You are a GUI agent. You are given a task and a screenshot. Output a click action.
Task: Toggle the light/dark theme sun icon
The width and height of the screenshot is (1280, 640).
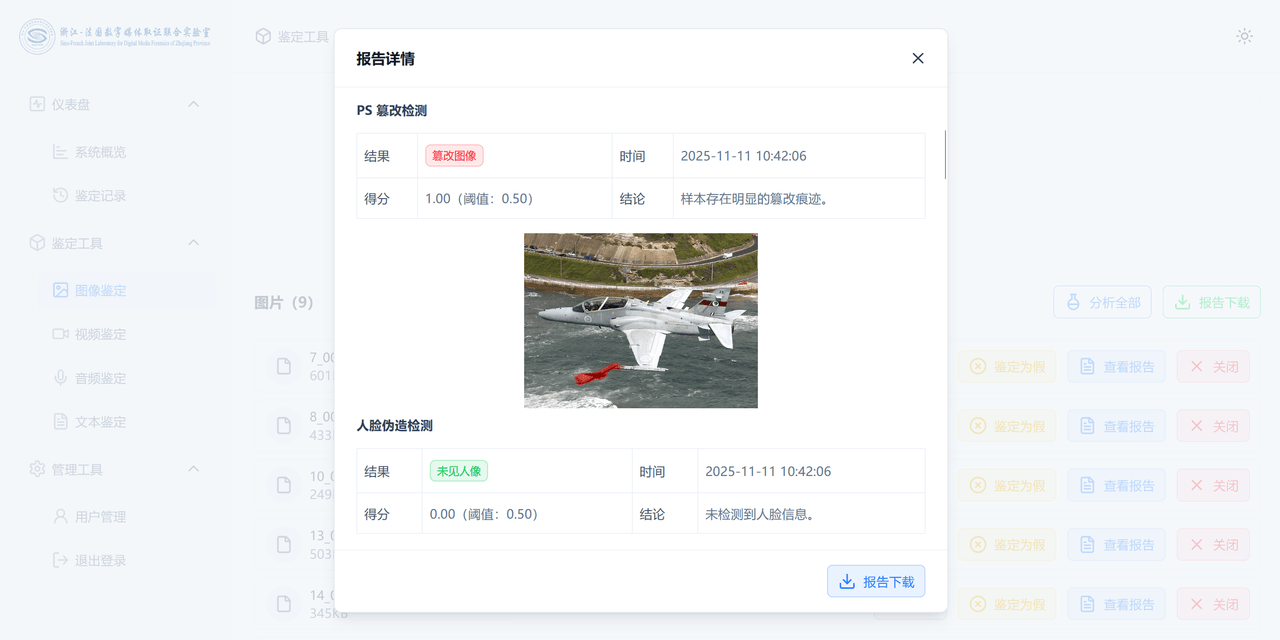1244,36
